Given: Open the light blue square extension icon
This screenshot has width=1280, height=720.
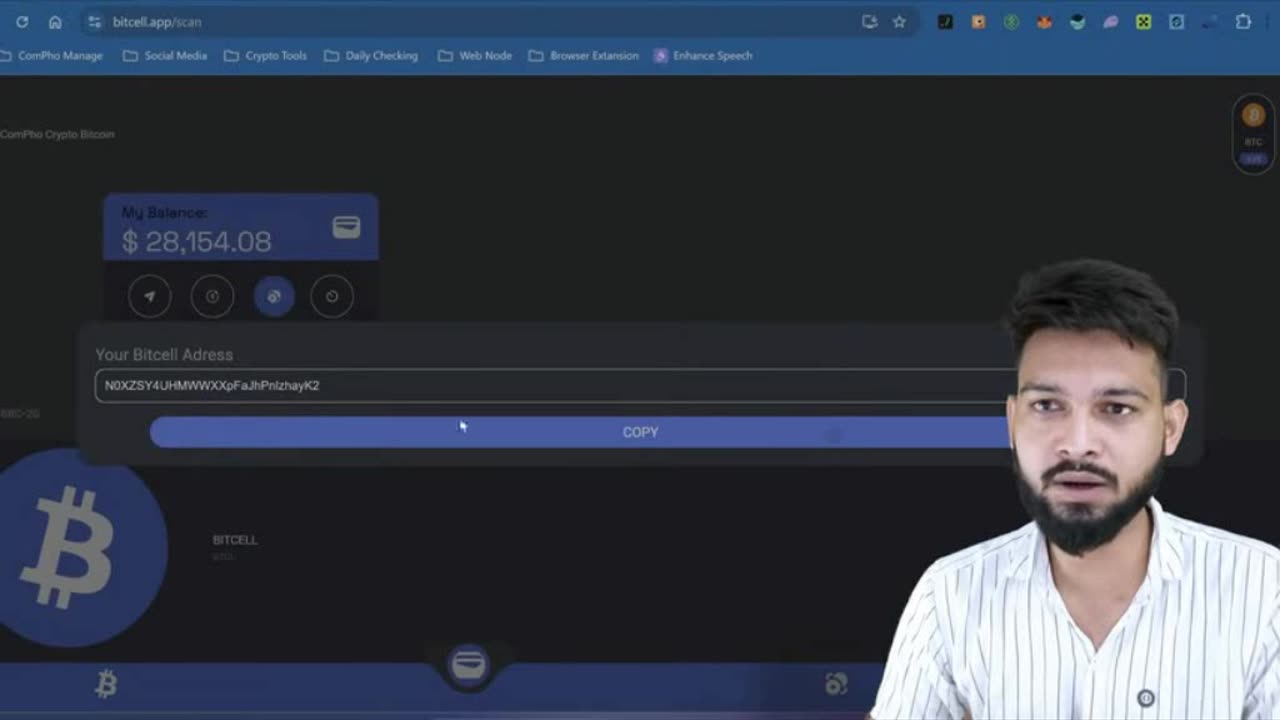Looking at the screenshot, I should 1177,22.
